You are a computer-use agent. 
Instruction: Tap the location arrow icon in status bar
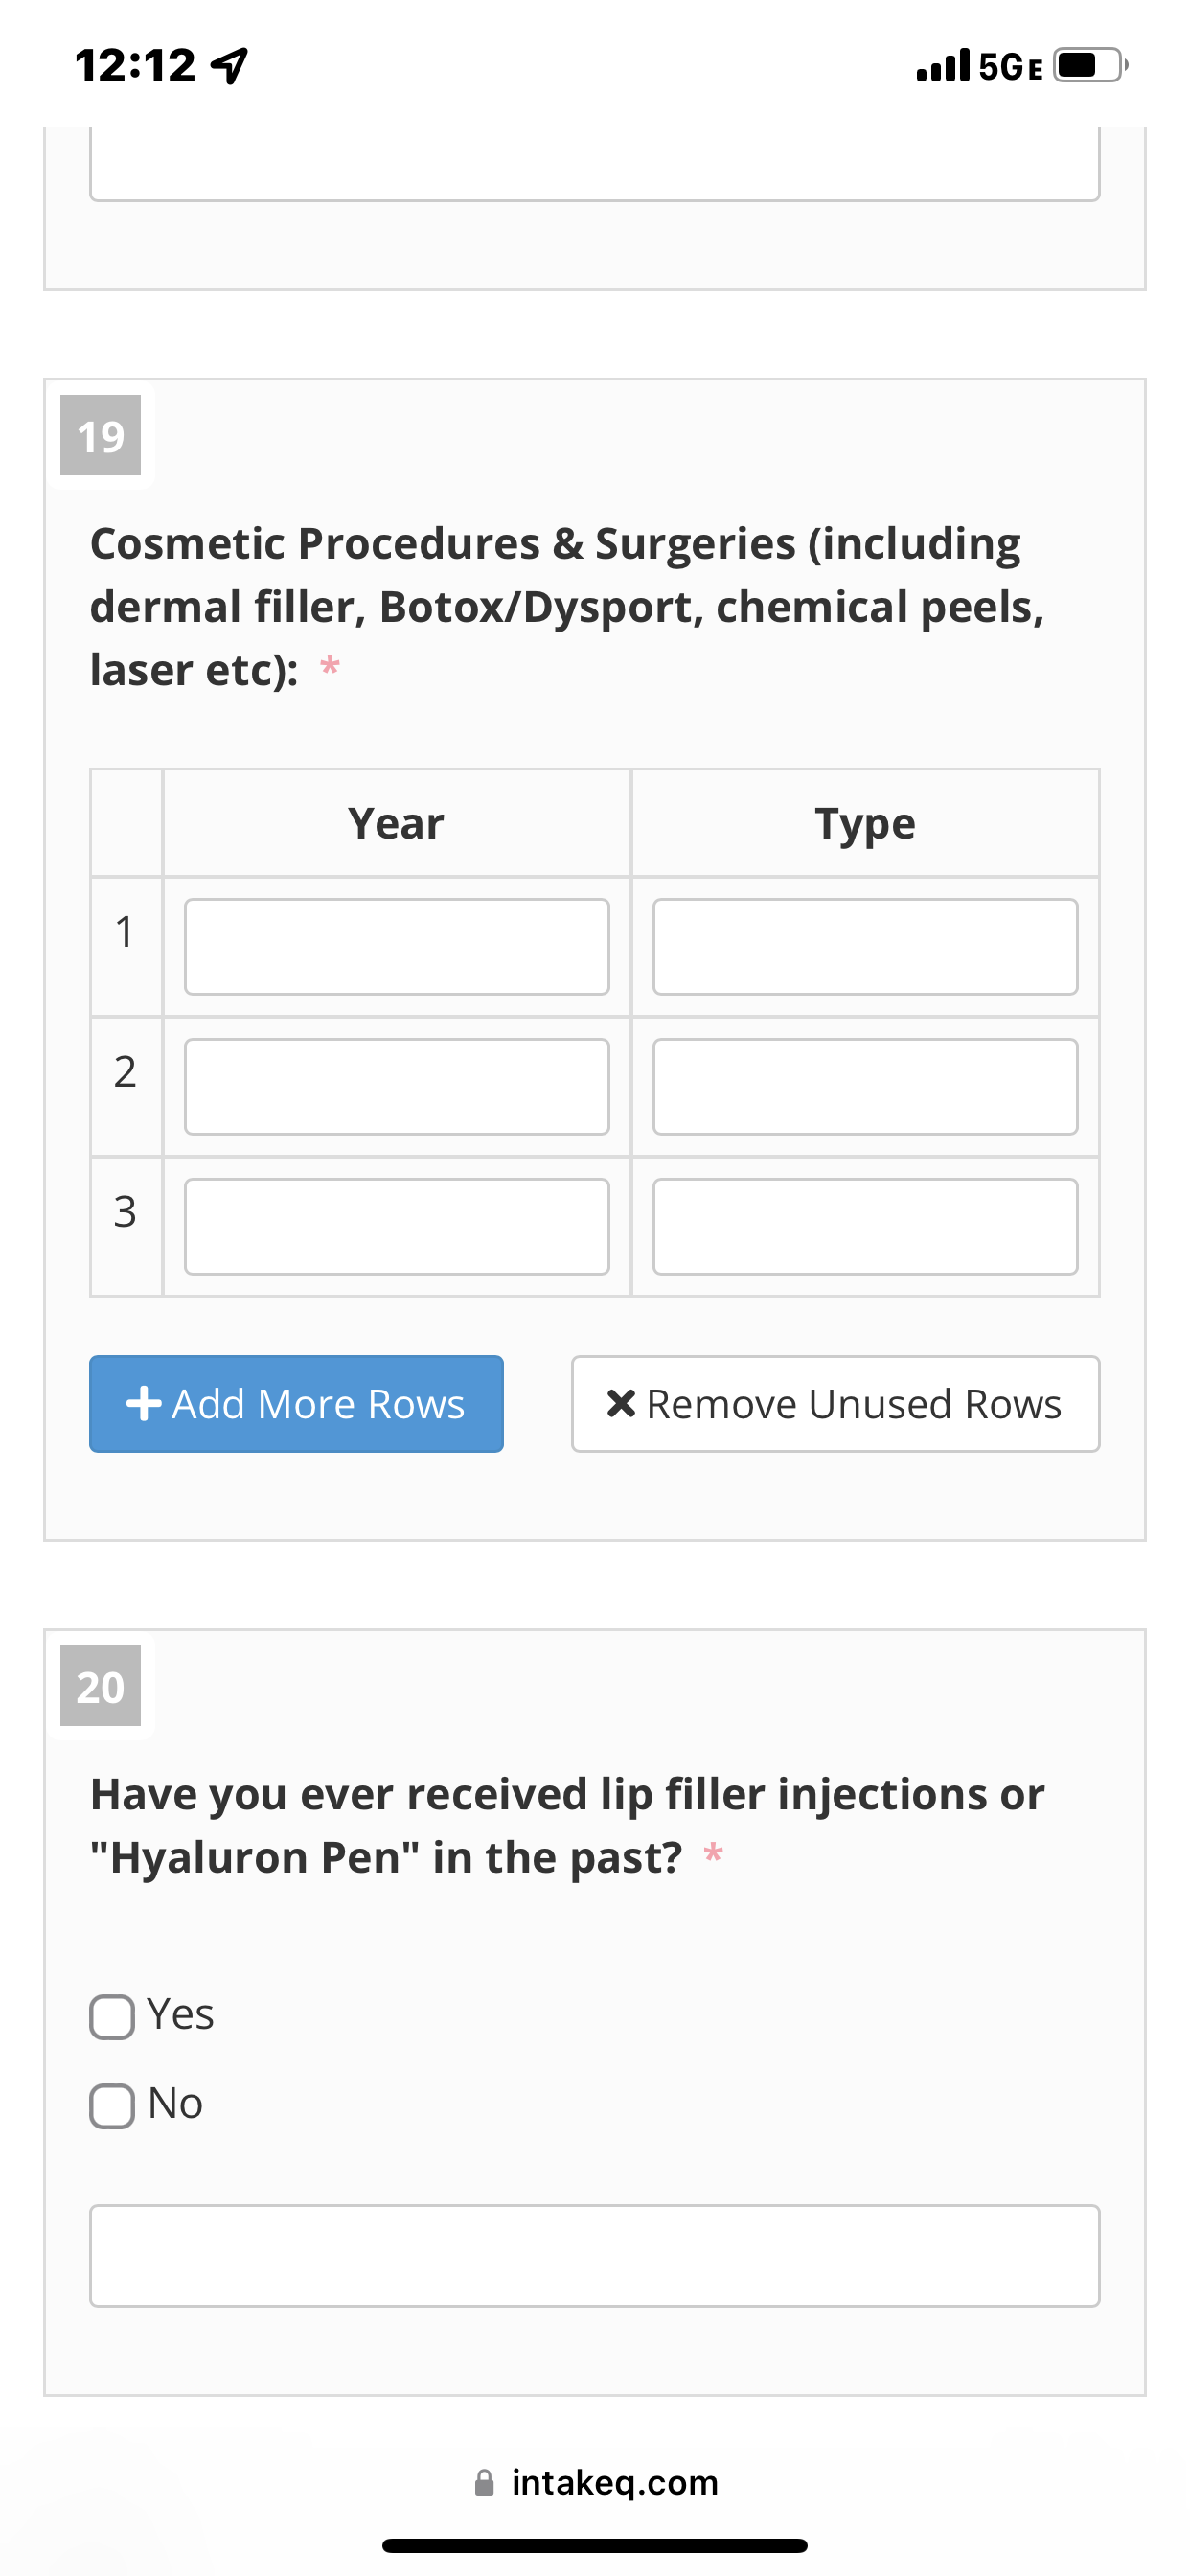230,66
